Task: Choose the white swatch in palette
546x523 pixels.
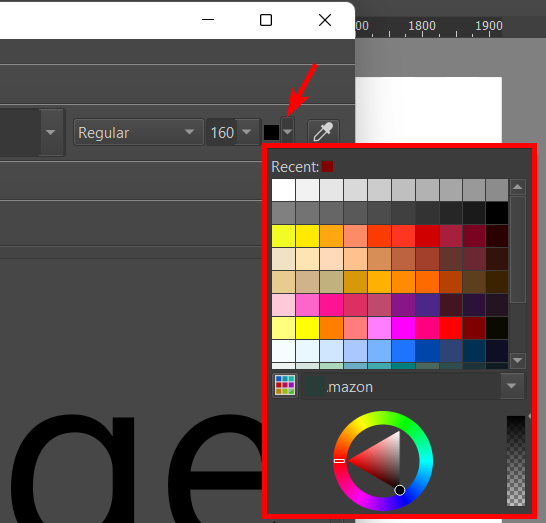Action: (x=283, y=190)
